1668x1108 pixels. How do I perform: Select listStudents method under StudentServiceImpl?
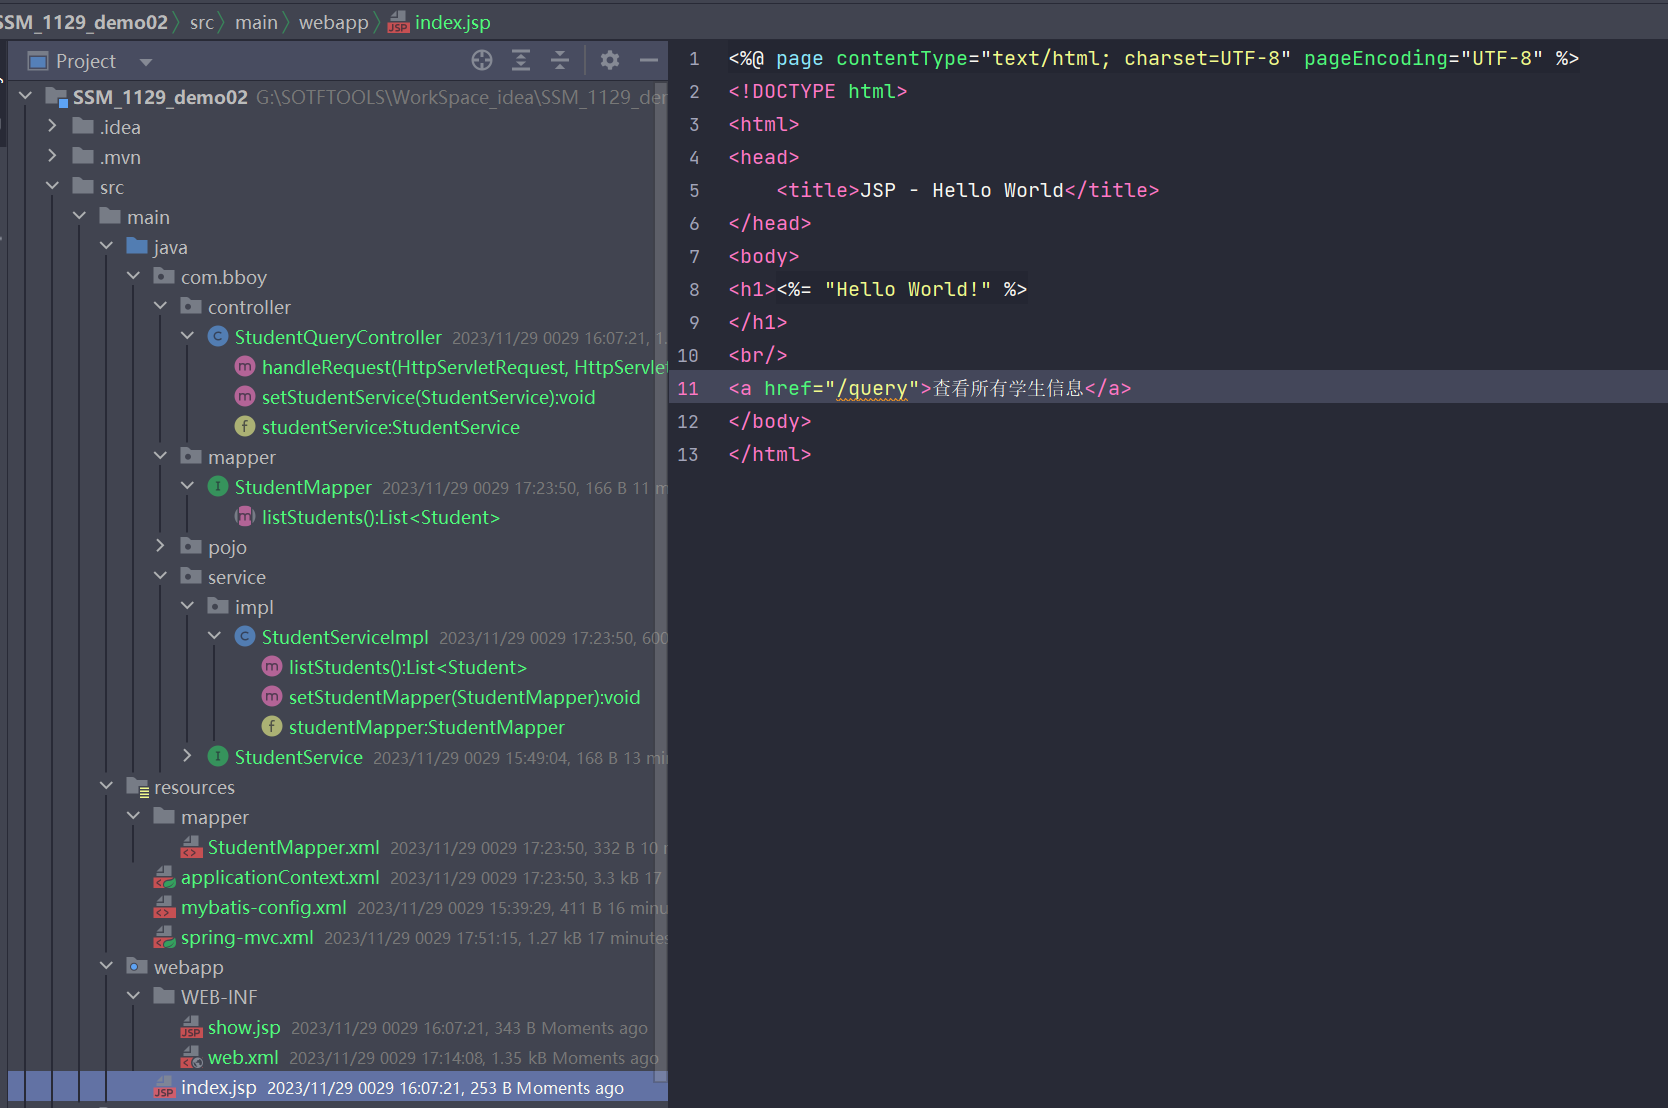(x=407, y=667)
